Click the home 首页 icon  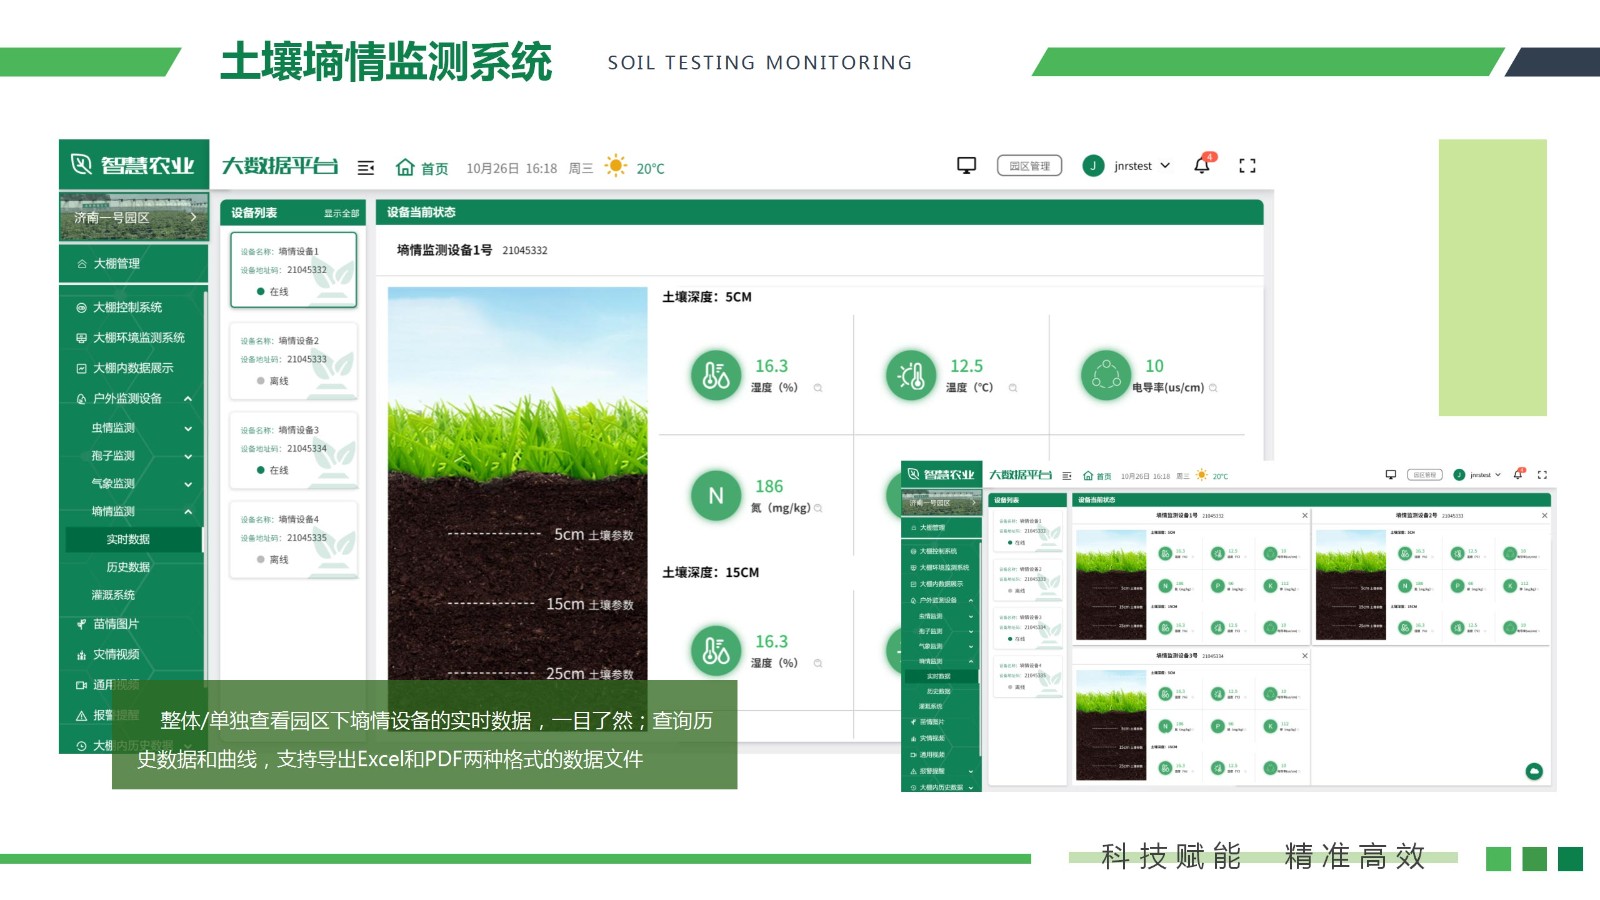405,167
